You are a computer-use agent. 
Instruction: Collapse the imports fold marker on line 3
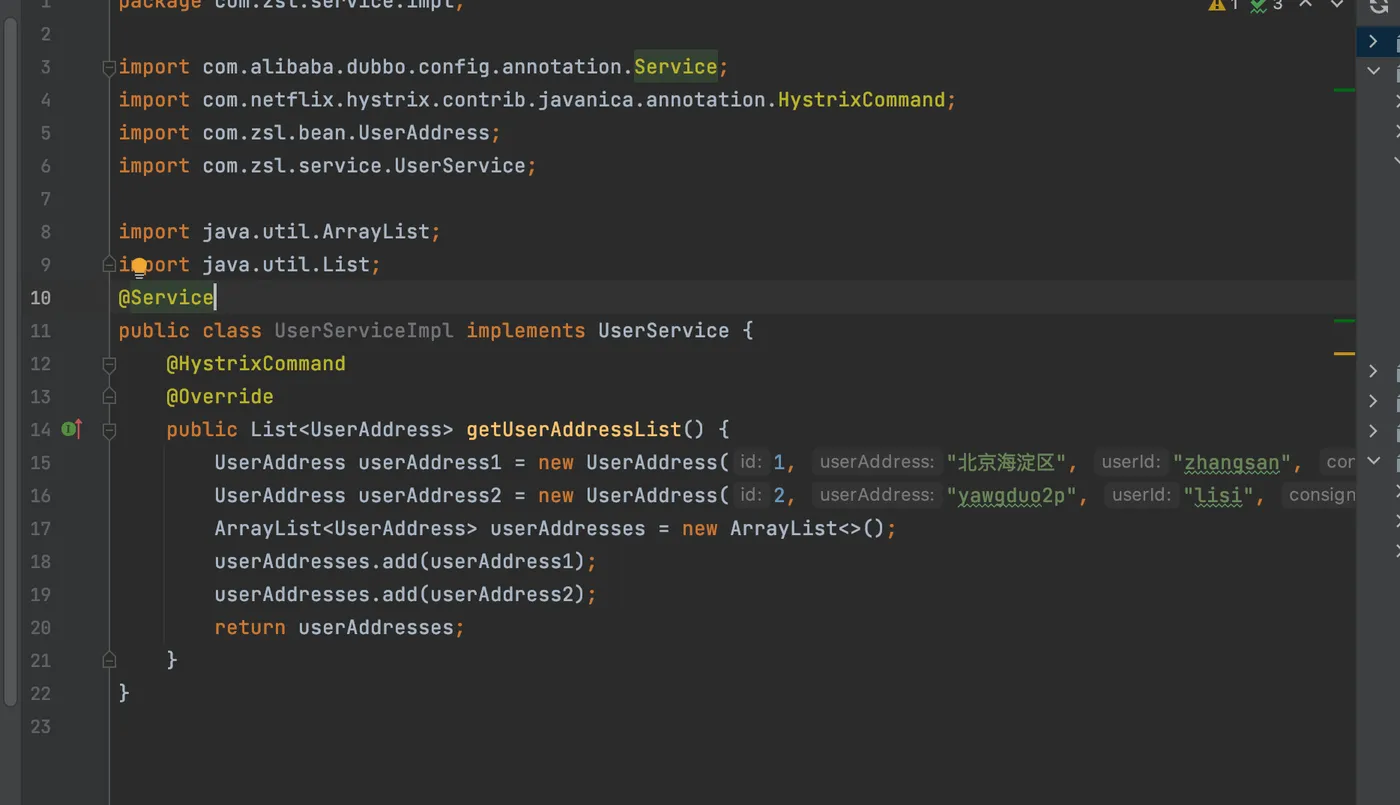[109, 68]
